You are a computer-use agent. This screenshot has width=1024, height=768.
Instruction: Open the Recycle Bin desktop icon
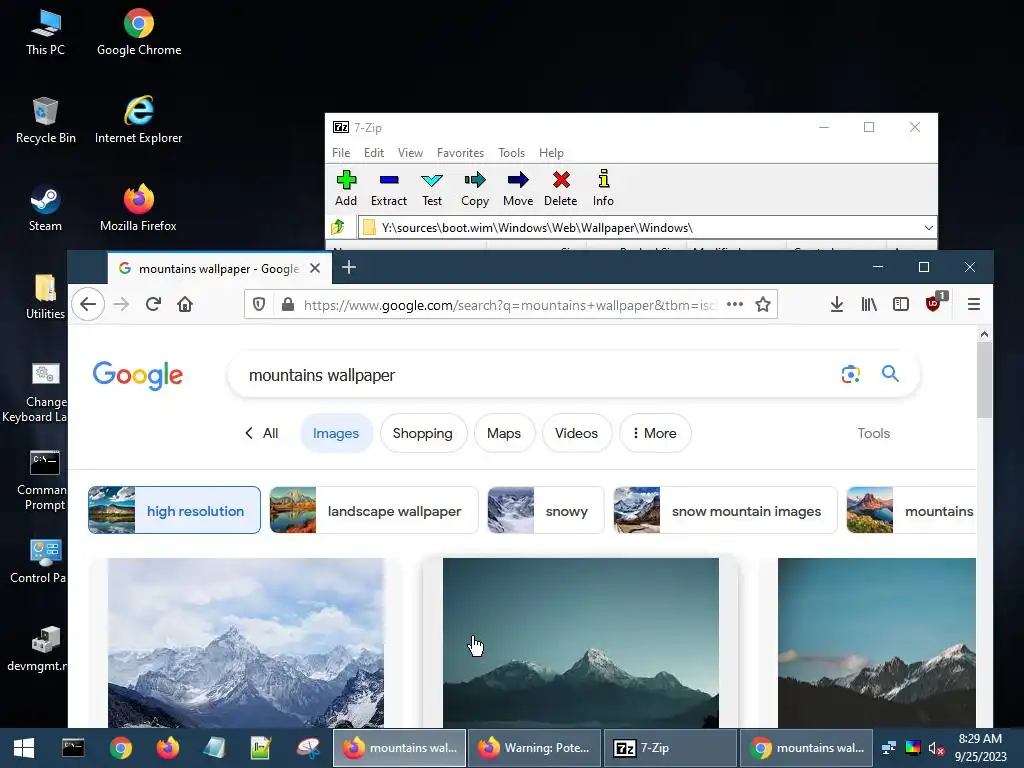coord(46,120)
